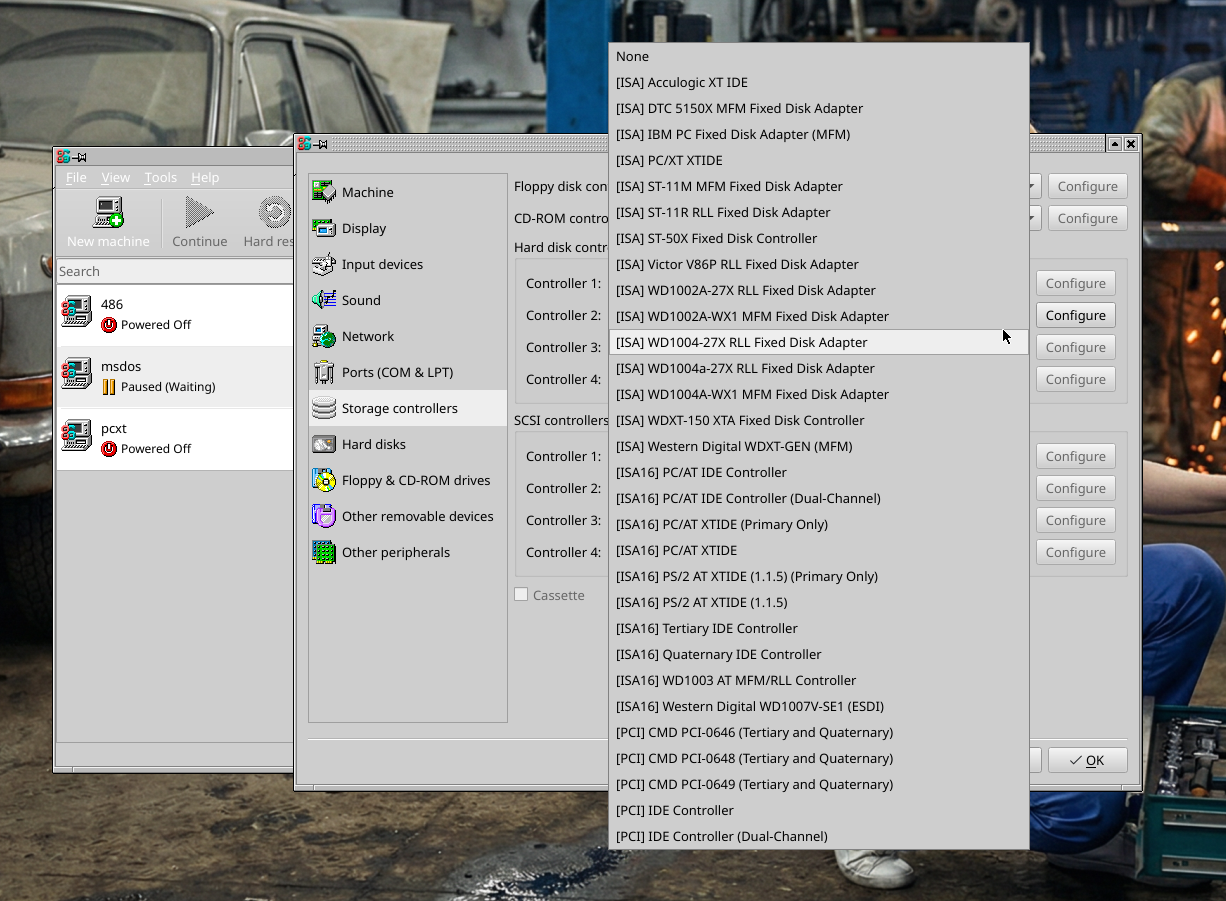Toggle the Cassette checkbox
This screenshot has height=901, width=1226.
521,594
